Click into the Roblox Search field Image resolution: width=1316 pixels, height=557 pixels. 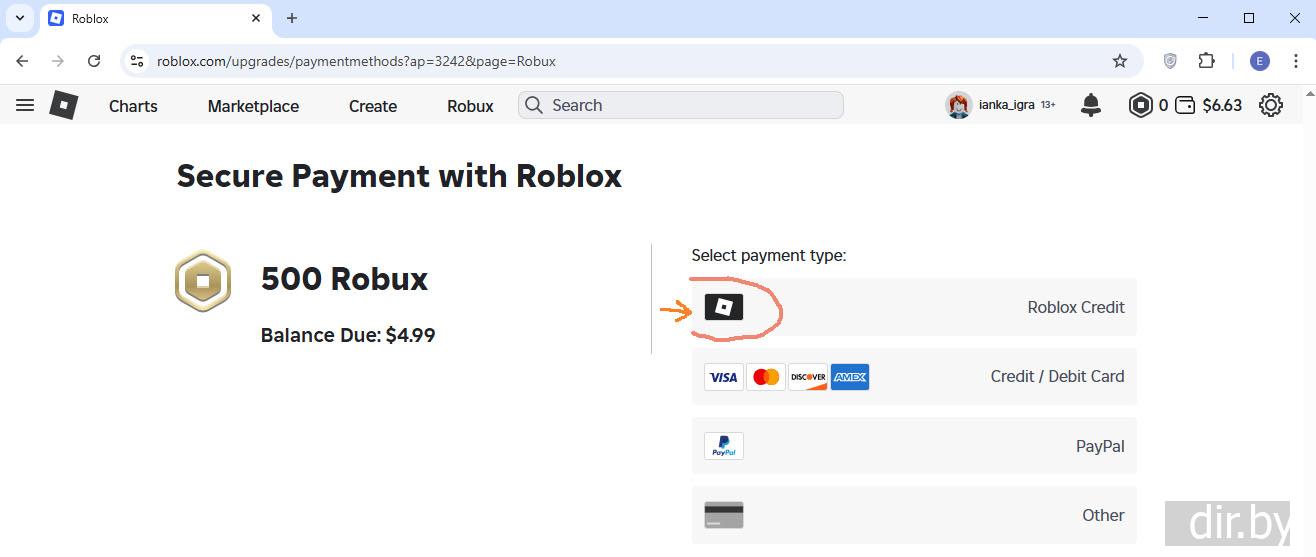pyautogui.click(x=690, y=105)
